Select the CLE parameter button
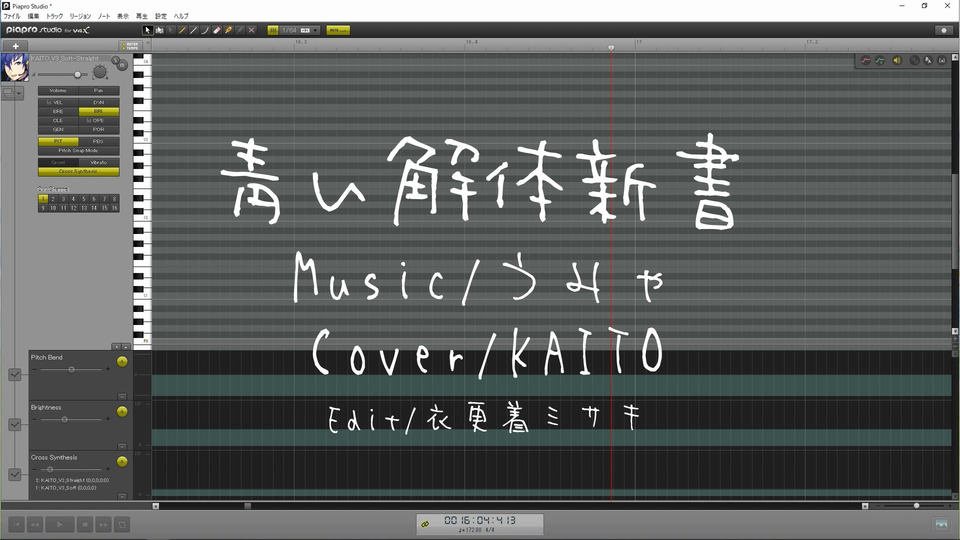The image size is (960, 540). pos(58,121)
